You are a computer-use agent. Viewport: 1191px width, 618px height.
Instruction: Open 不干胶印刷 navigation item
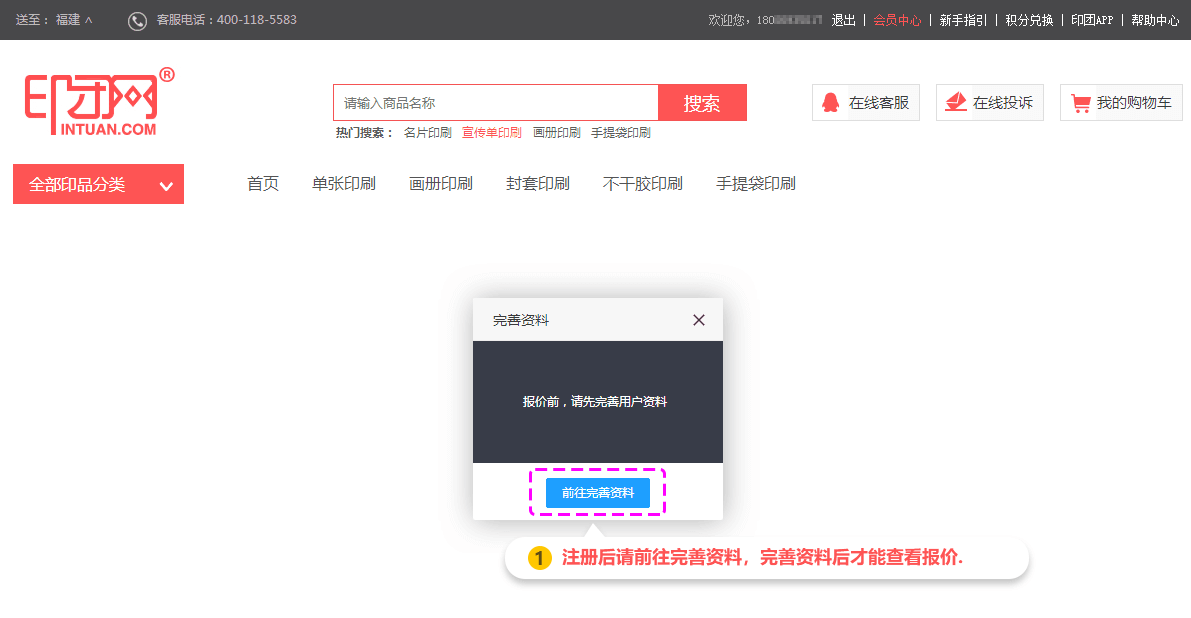click(x=643, y=184)
